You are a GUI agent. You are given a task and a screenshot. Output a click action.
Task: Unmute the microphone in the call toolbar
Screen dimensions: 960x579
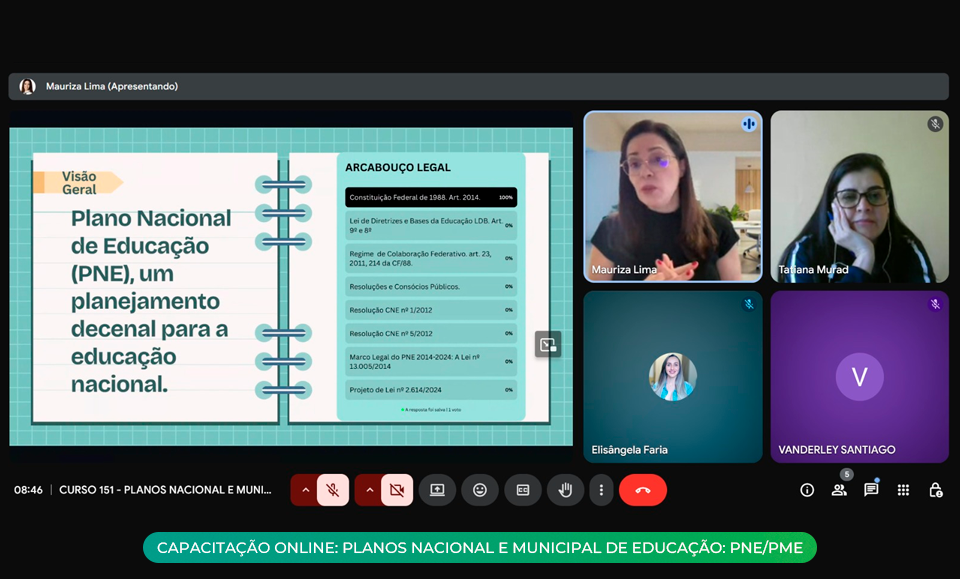(x=333, y=490)
